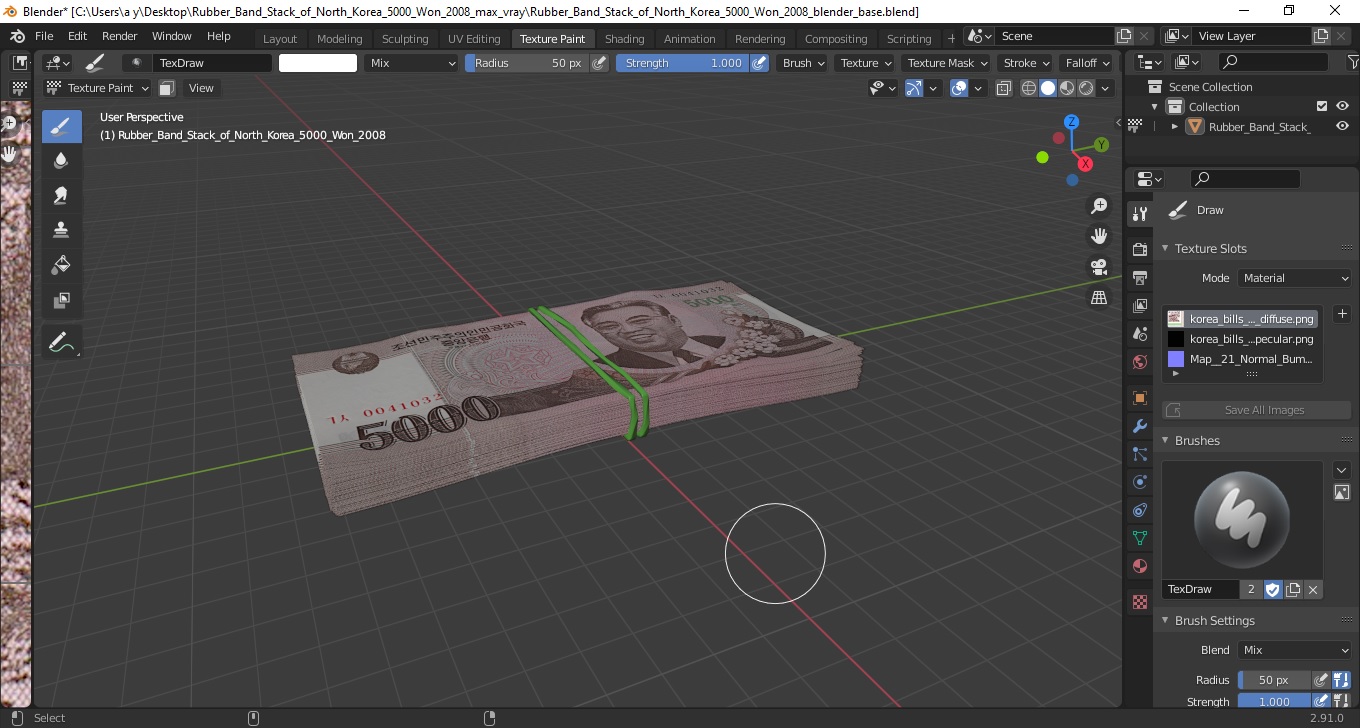
Task: Open the World properties tab
Action: point(1139,362)
